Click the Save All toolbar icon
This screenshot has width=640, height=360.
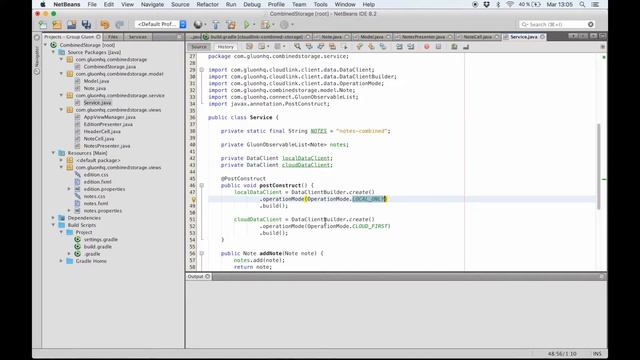(x=86, y=24)
